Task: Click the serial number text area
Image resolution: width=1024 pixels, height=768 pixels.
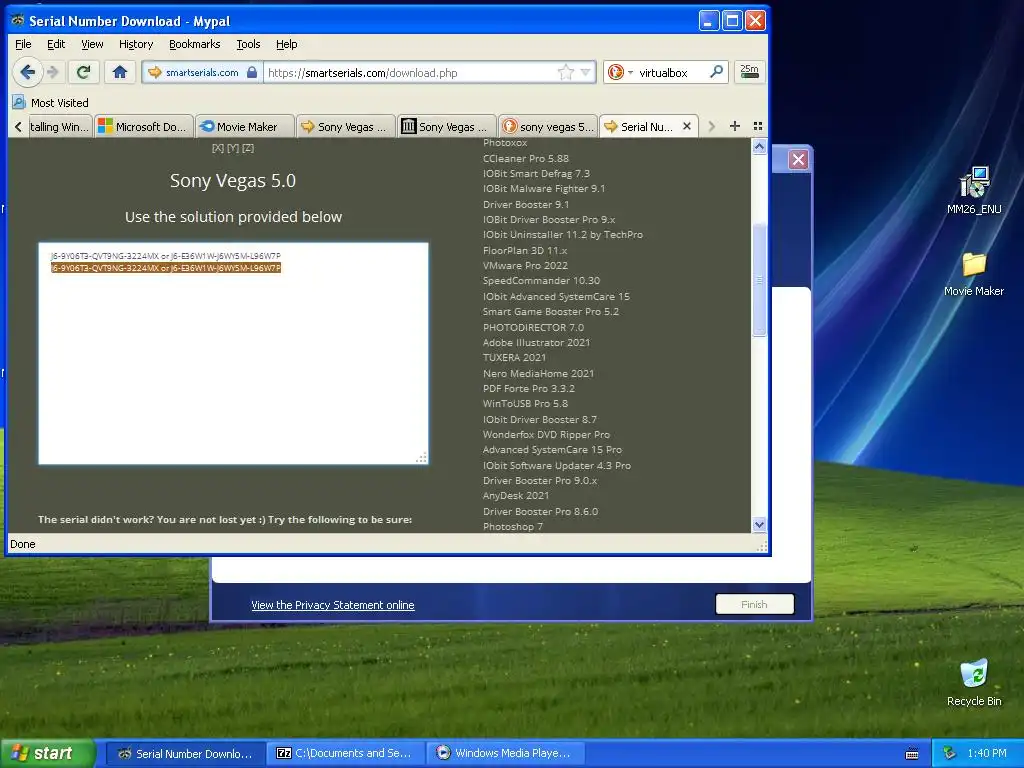Action: (233, 353)
